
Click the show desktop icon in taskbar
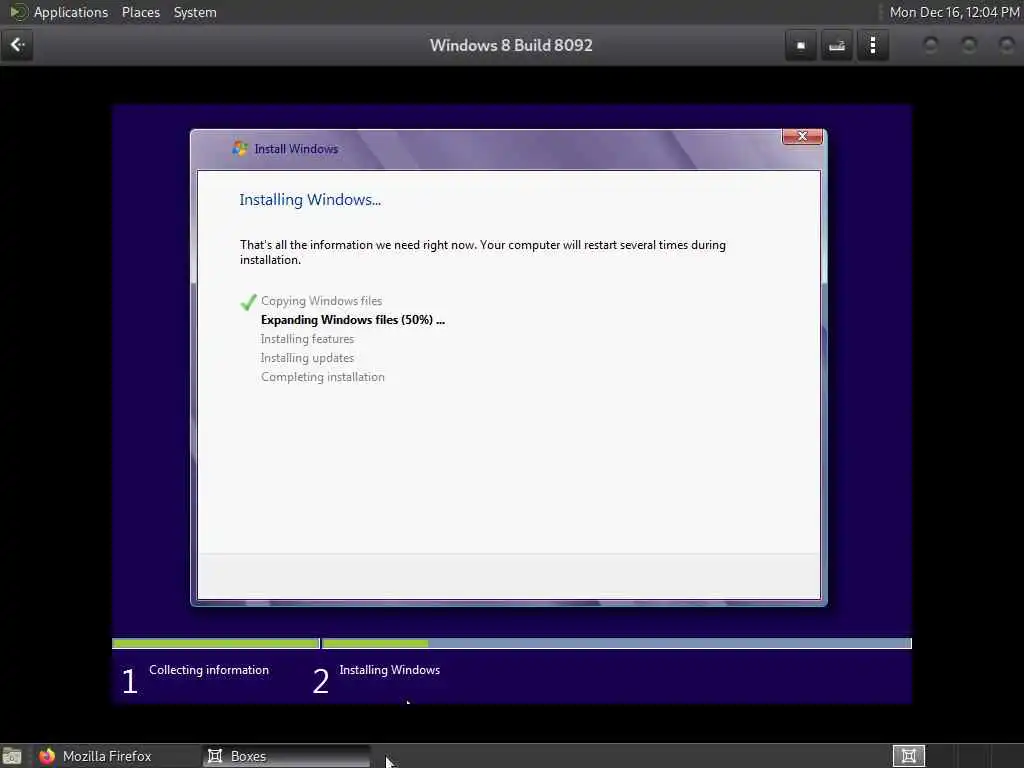(12, 757)
